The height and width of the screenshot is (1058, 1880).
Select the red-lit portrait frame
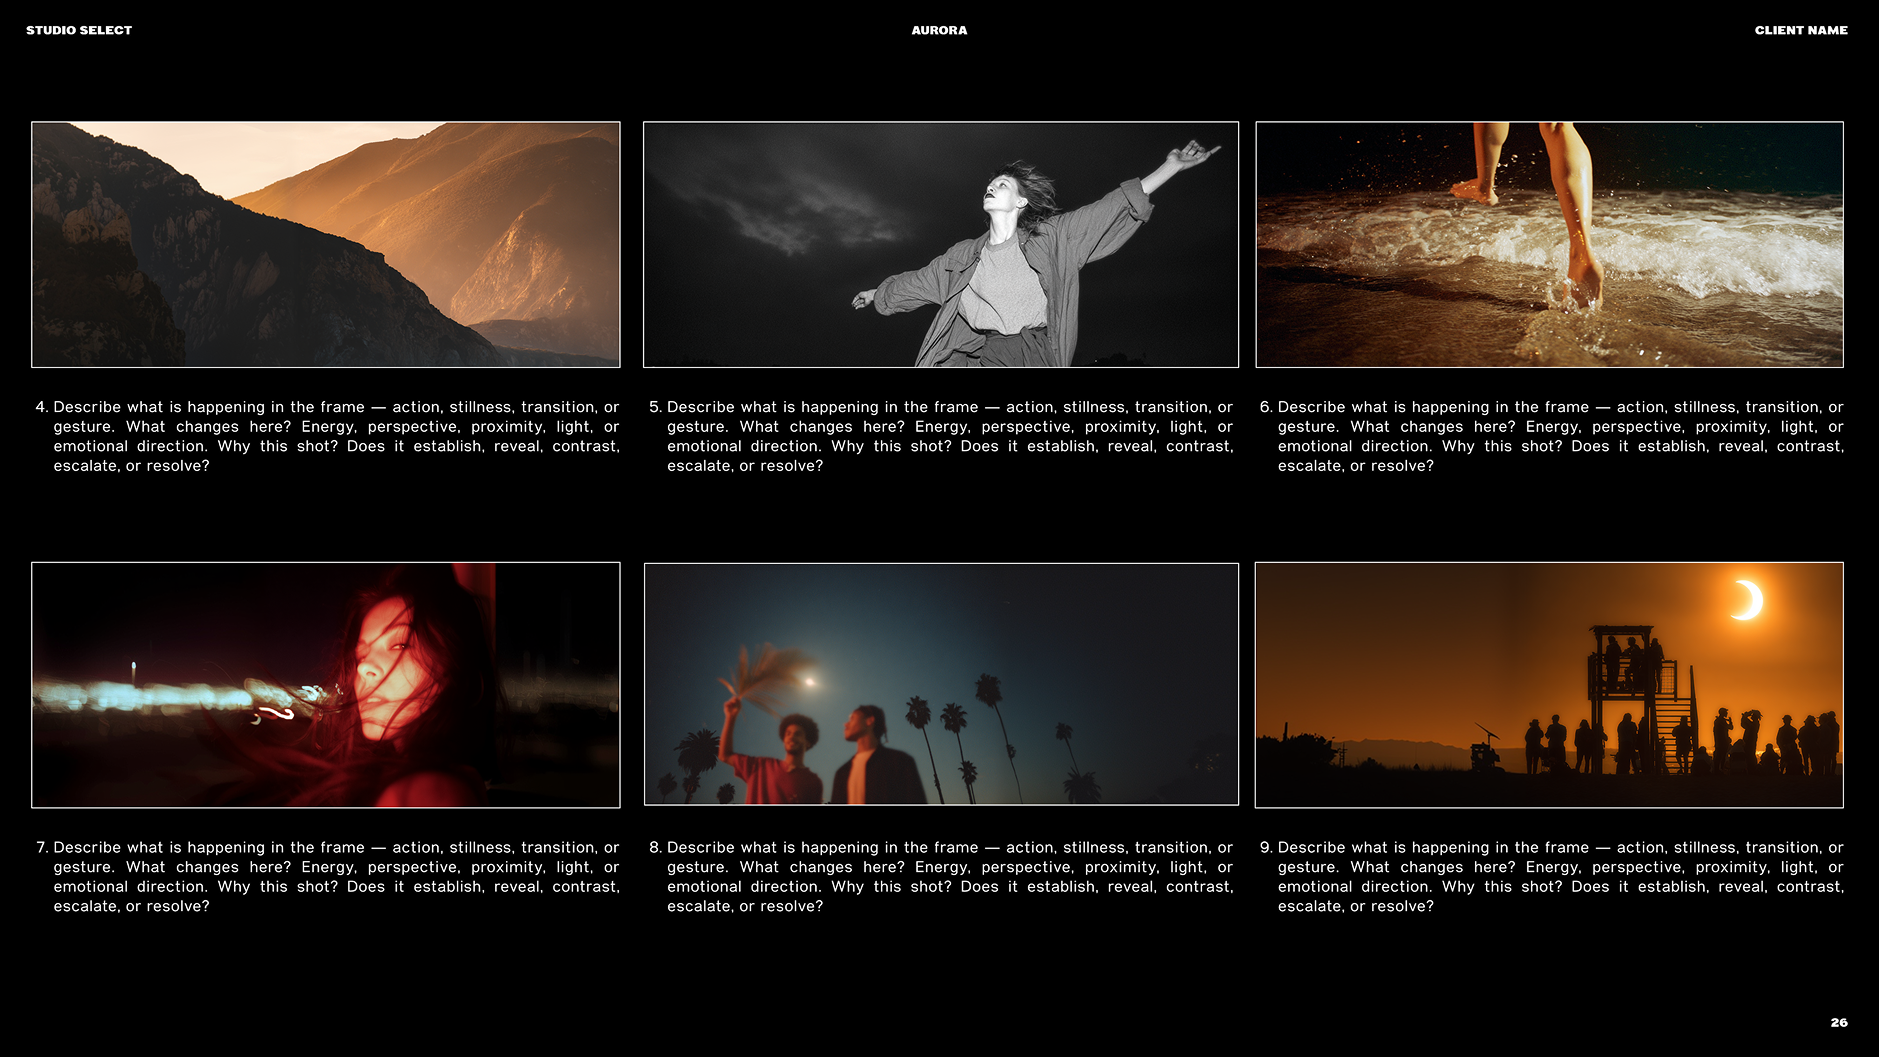tap(326, 685)
